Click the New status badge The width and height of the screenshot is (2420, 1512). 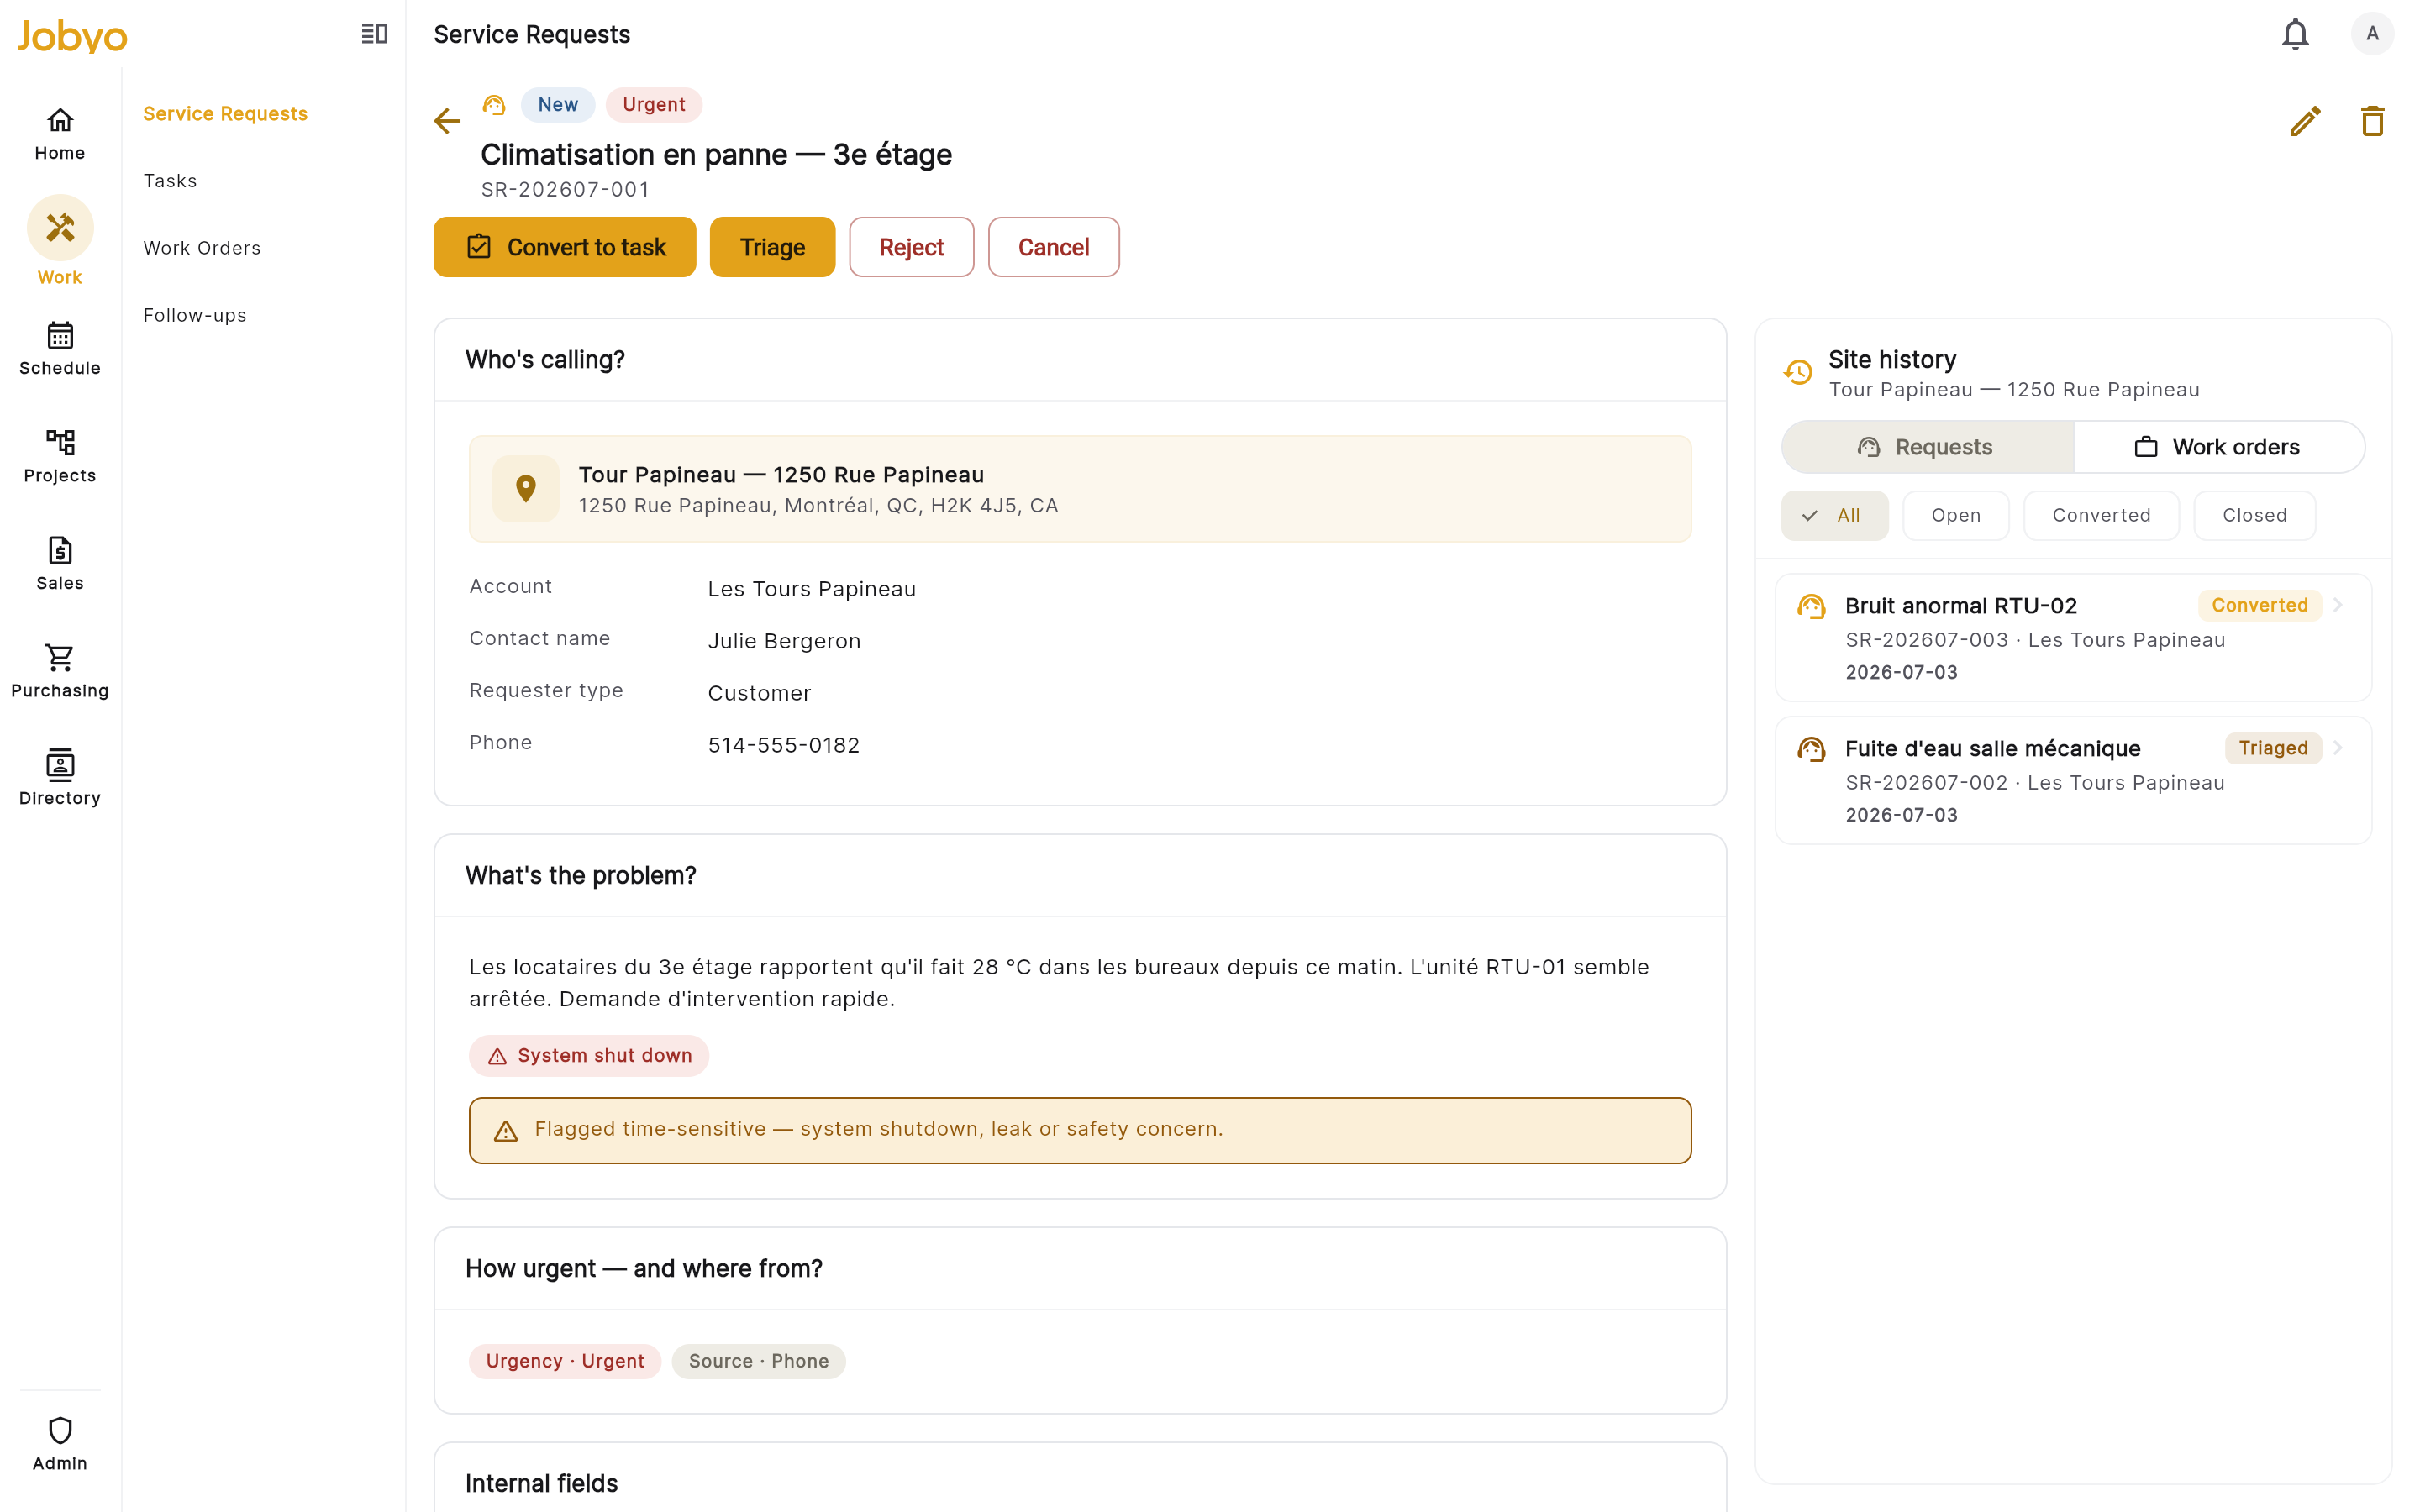[558, 105]
